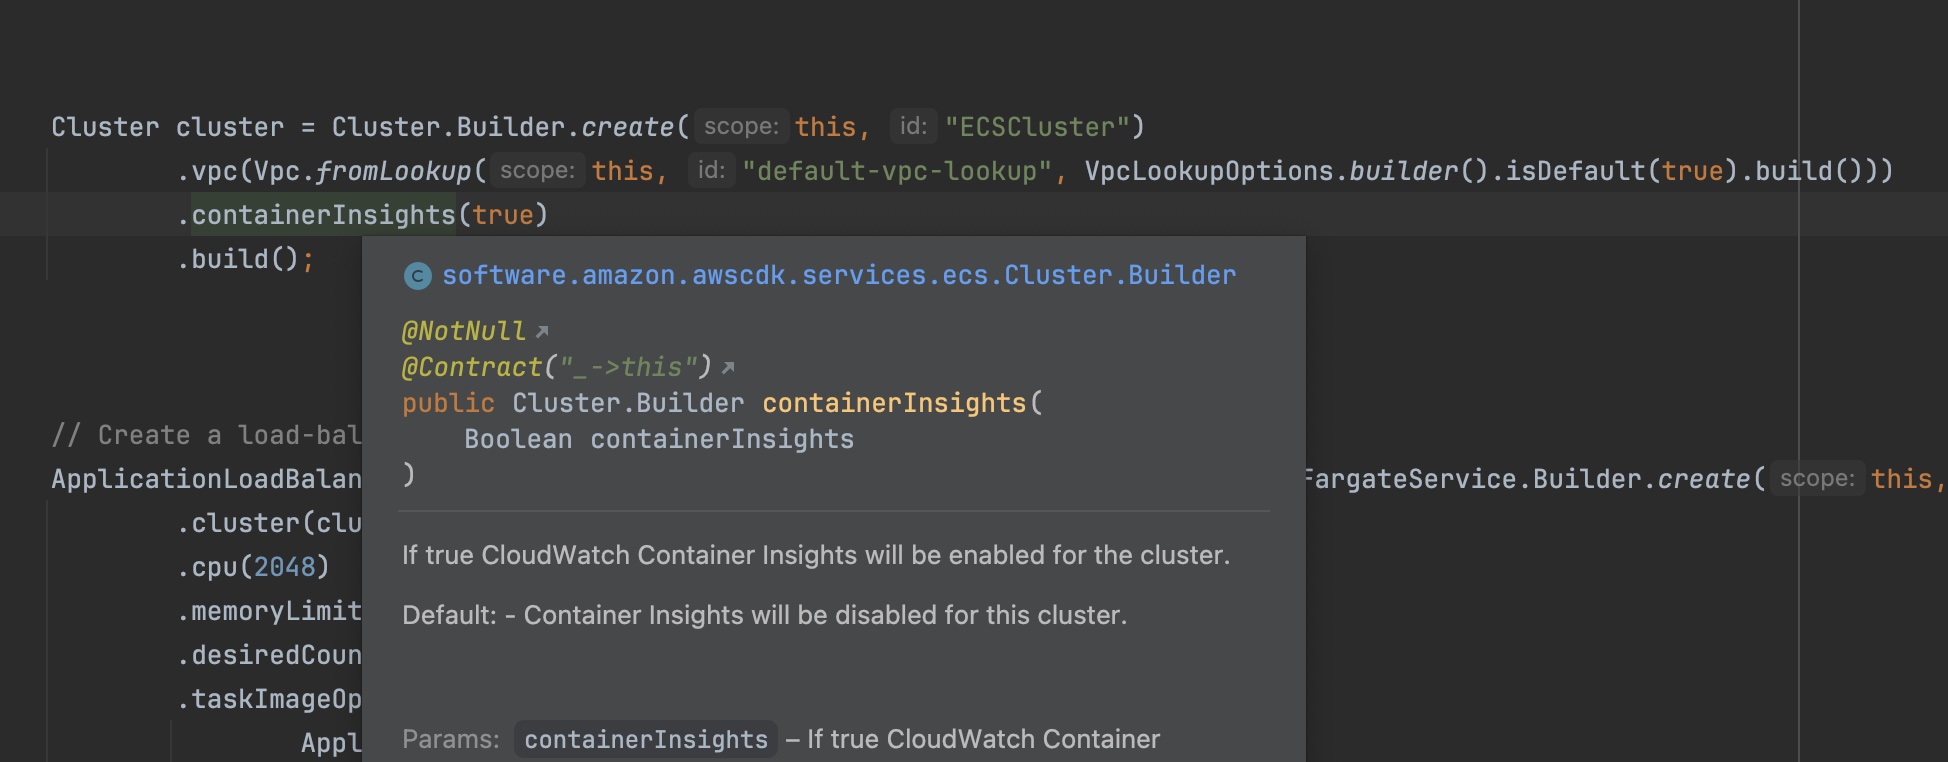Click the cpu value 2048

click(284, 567)
